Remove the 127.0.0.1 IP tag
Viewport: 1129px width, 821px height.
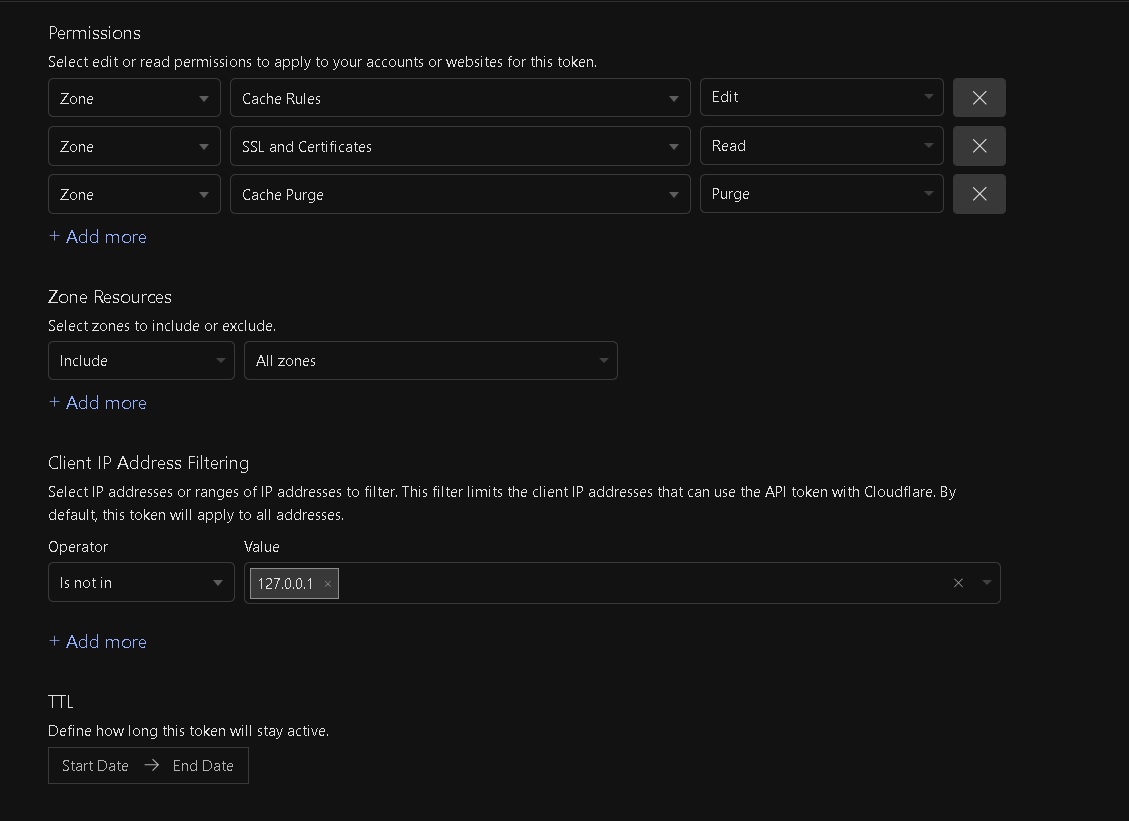coord(327,584)
